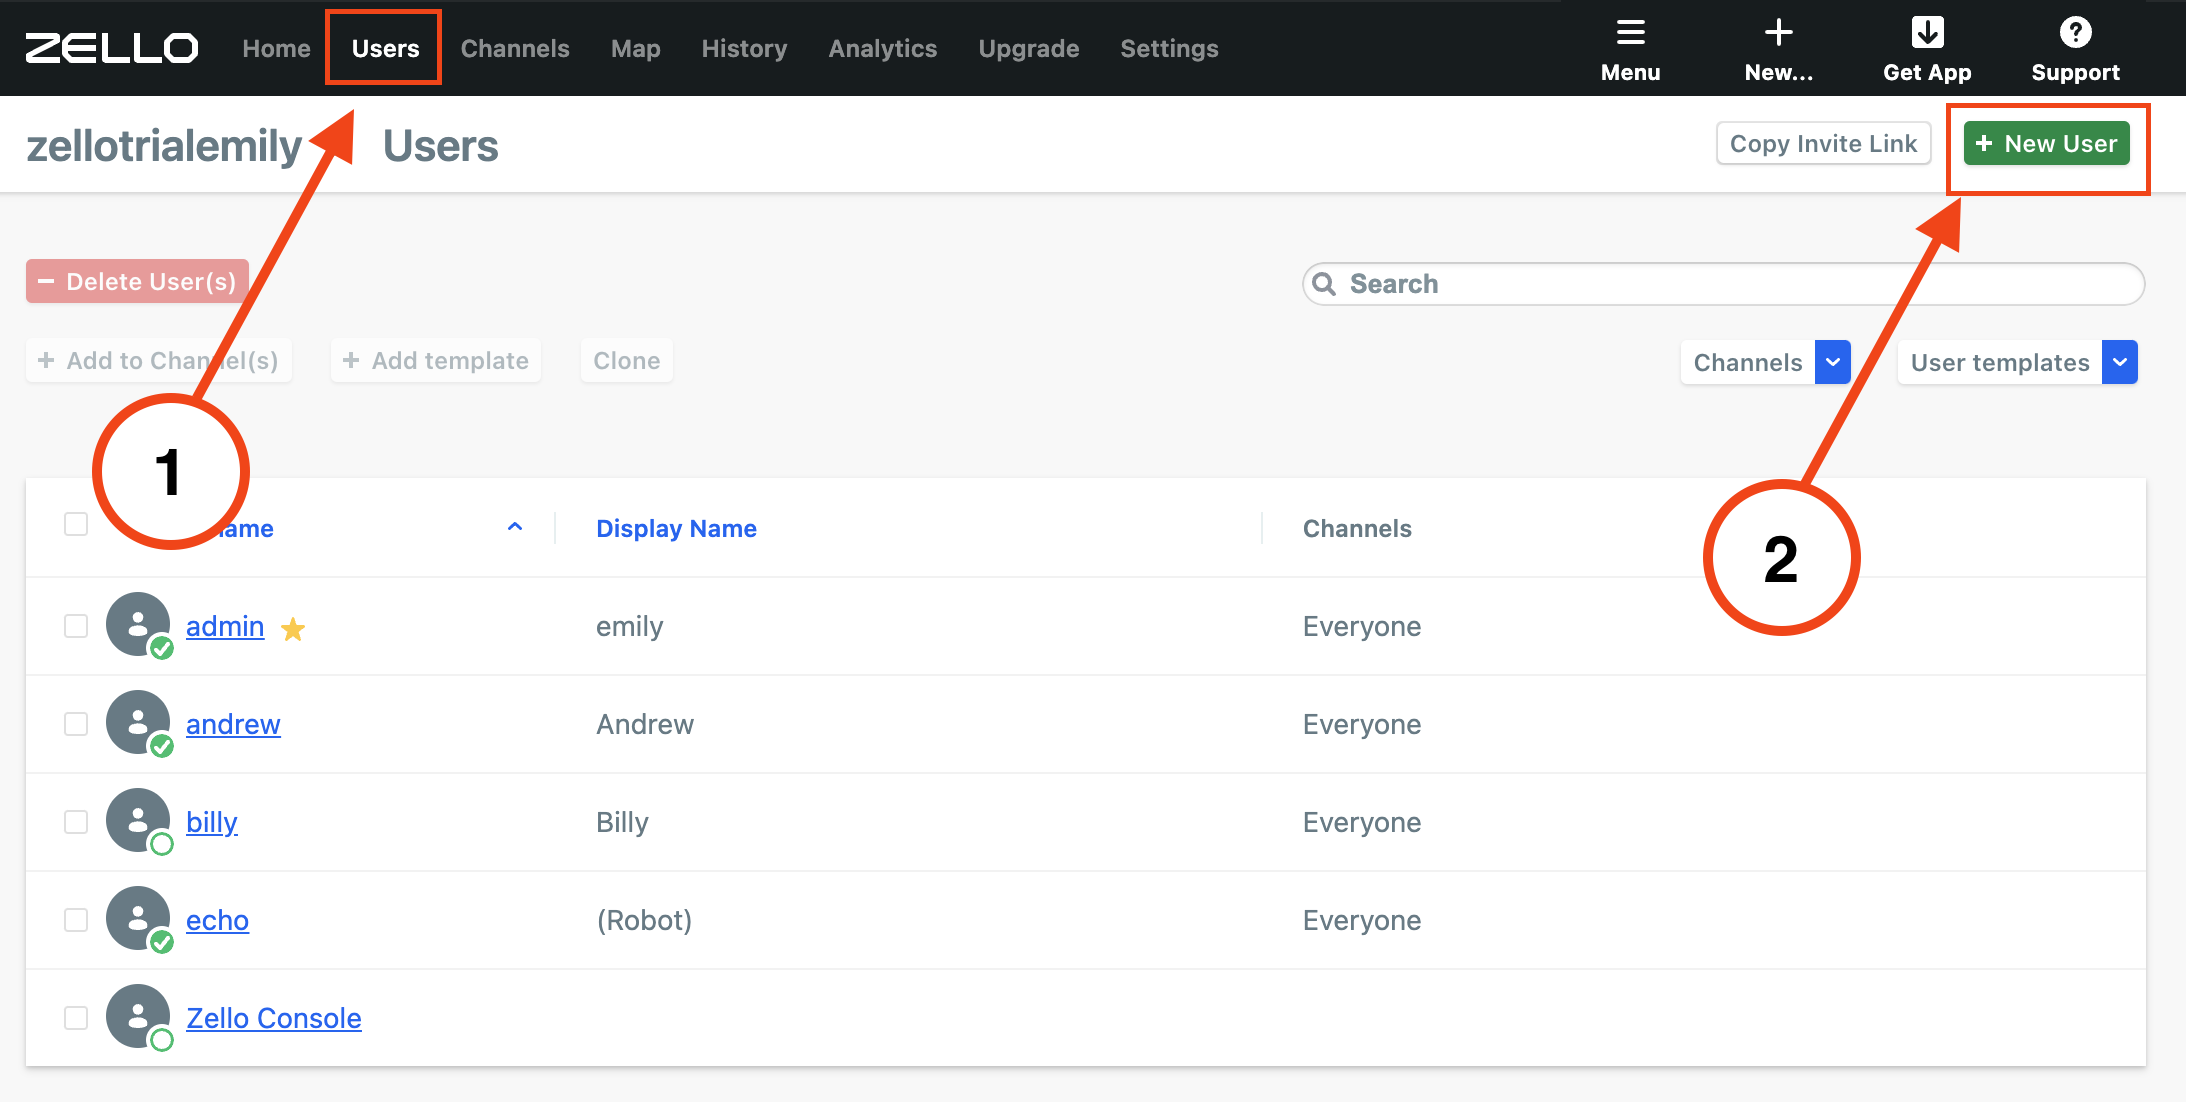
Task: Click display name 'emily' cell
Action: (630, 626)
